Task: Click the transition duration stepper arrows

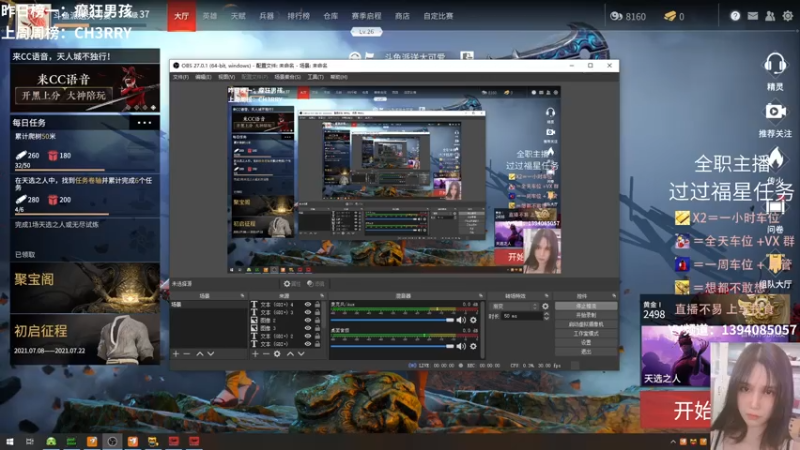Action: point(546,316)
